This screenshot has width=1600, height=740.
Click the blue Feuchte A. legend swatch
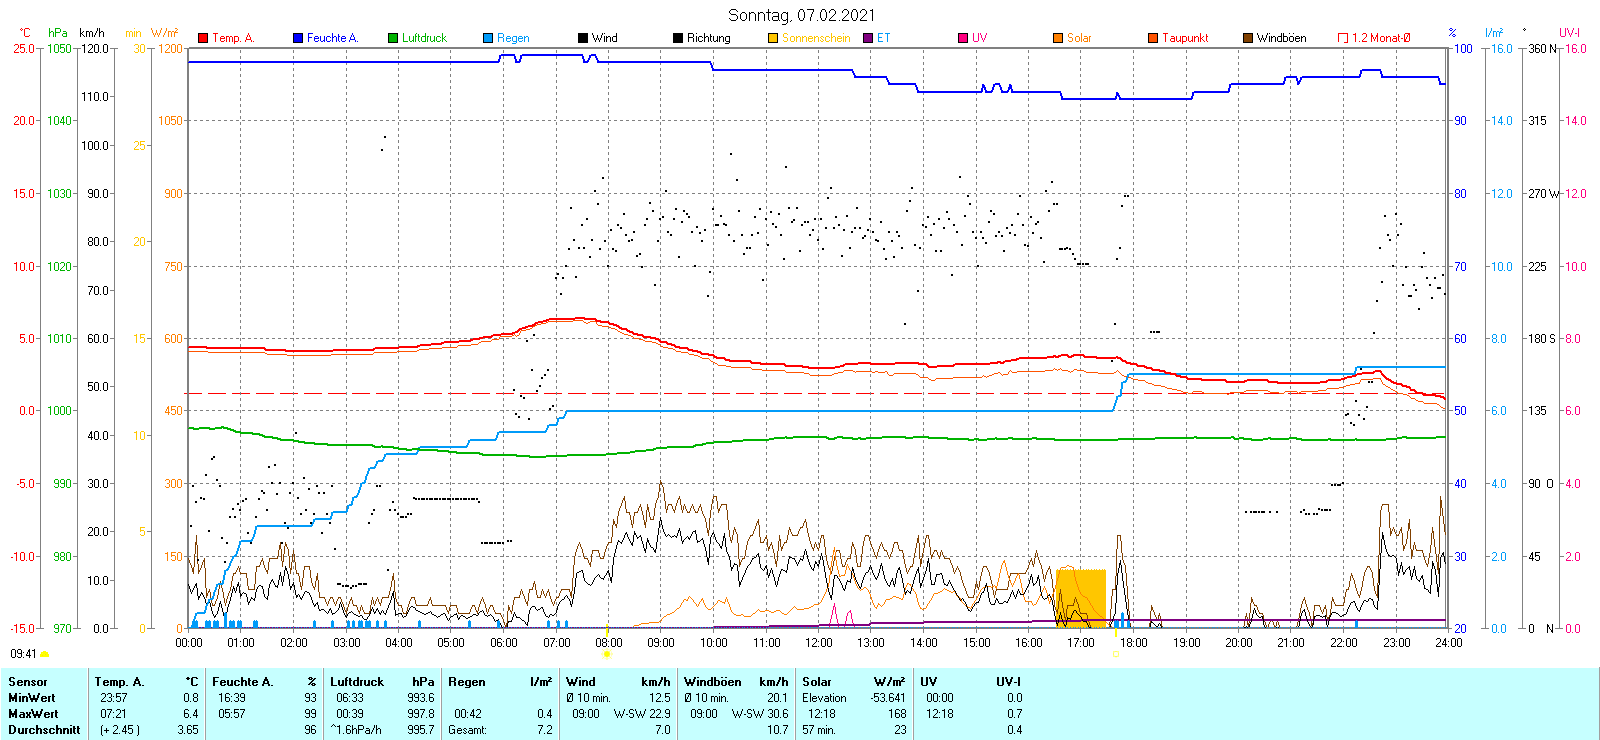click(298, 38)
